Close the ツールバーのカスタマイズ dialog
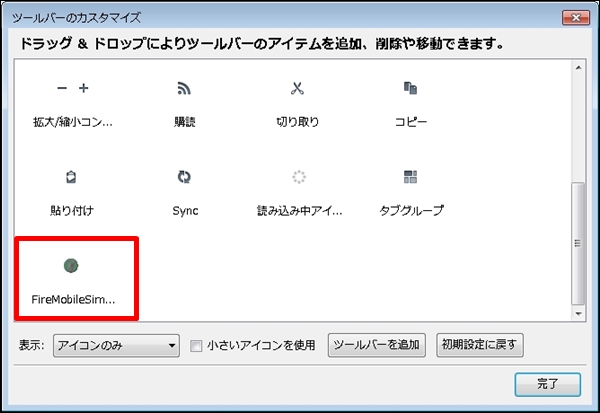600x413 pixels. pyautogui.click(x=576, y=18)
